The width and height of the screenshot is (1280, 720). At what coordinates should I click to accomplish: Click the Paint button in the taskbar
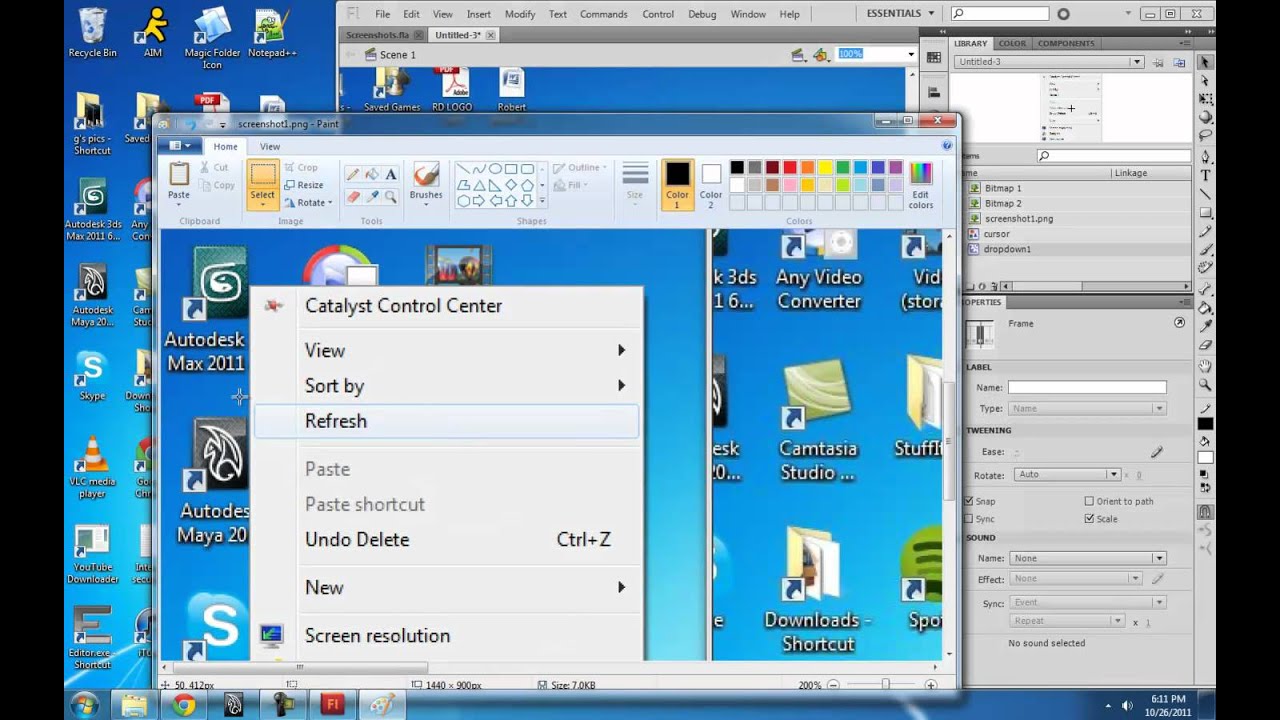pos(383,705)
